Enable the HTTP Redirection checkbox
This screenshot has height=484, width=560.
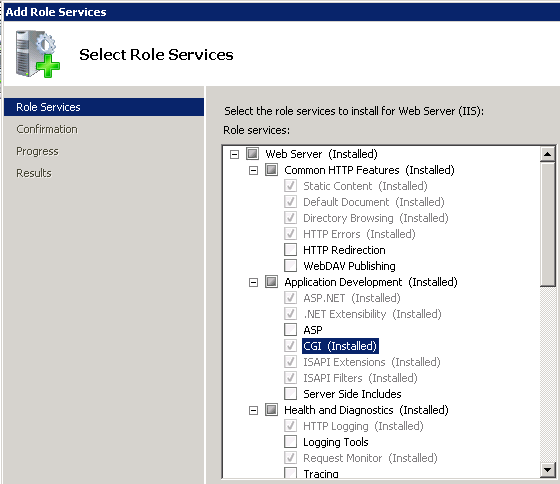pos(290,250)
